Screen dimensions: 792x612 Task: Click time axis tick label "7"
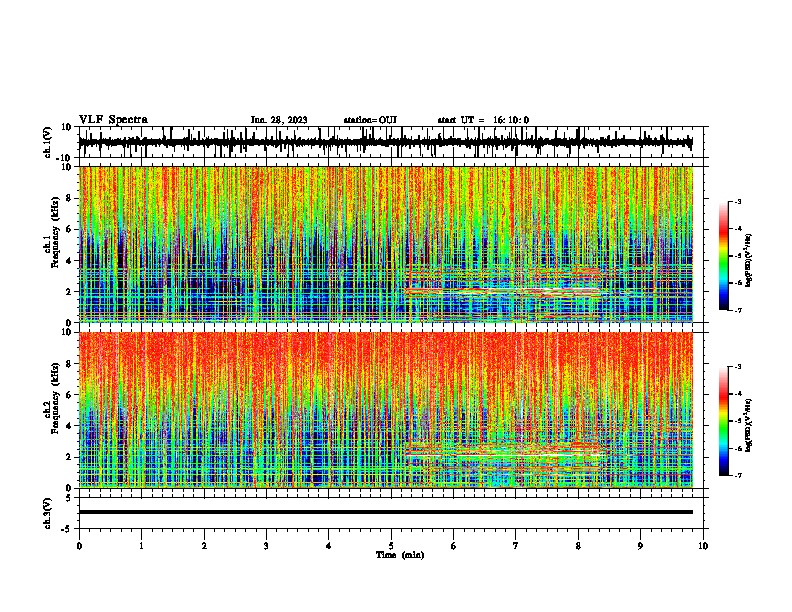tap(516, 546)
